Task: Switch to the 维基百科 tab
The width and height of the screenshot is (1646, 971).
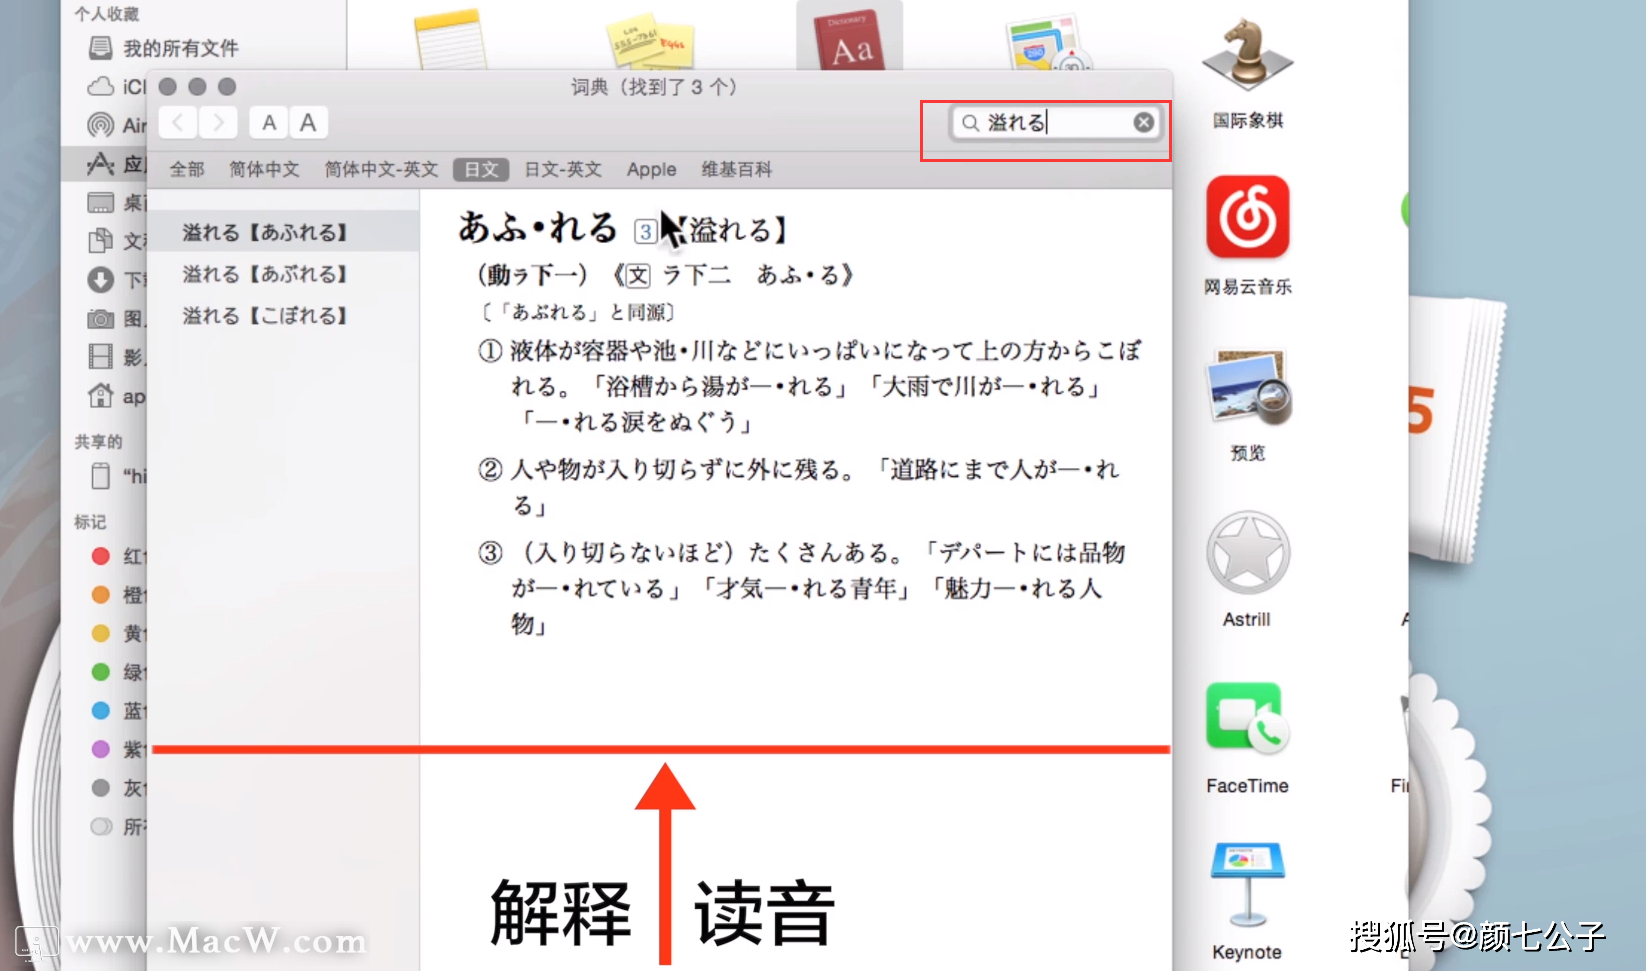Action: [736, 169]
